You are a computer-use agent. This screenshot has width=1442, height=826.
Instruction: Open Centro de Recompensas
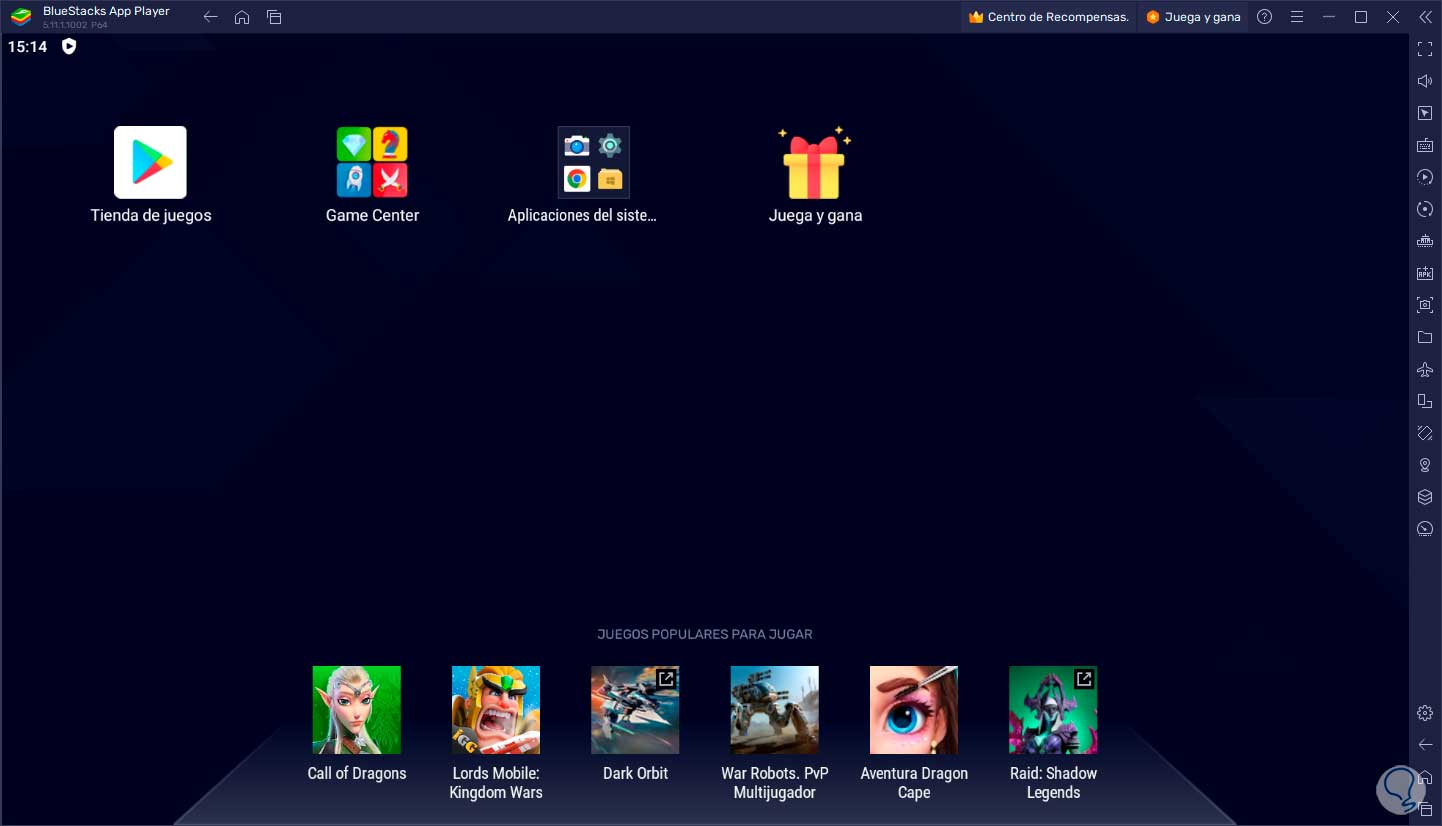coord(1049,17)
